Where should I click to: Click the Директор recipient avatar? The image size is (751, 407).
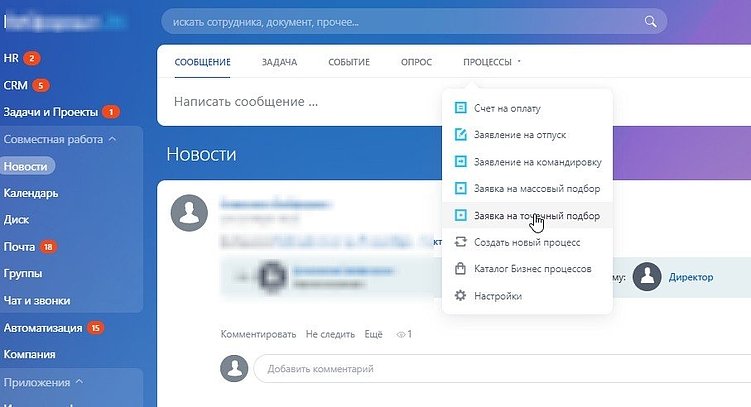[647, 277]
